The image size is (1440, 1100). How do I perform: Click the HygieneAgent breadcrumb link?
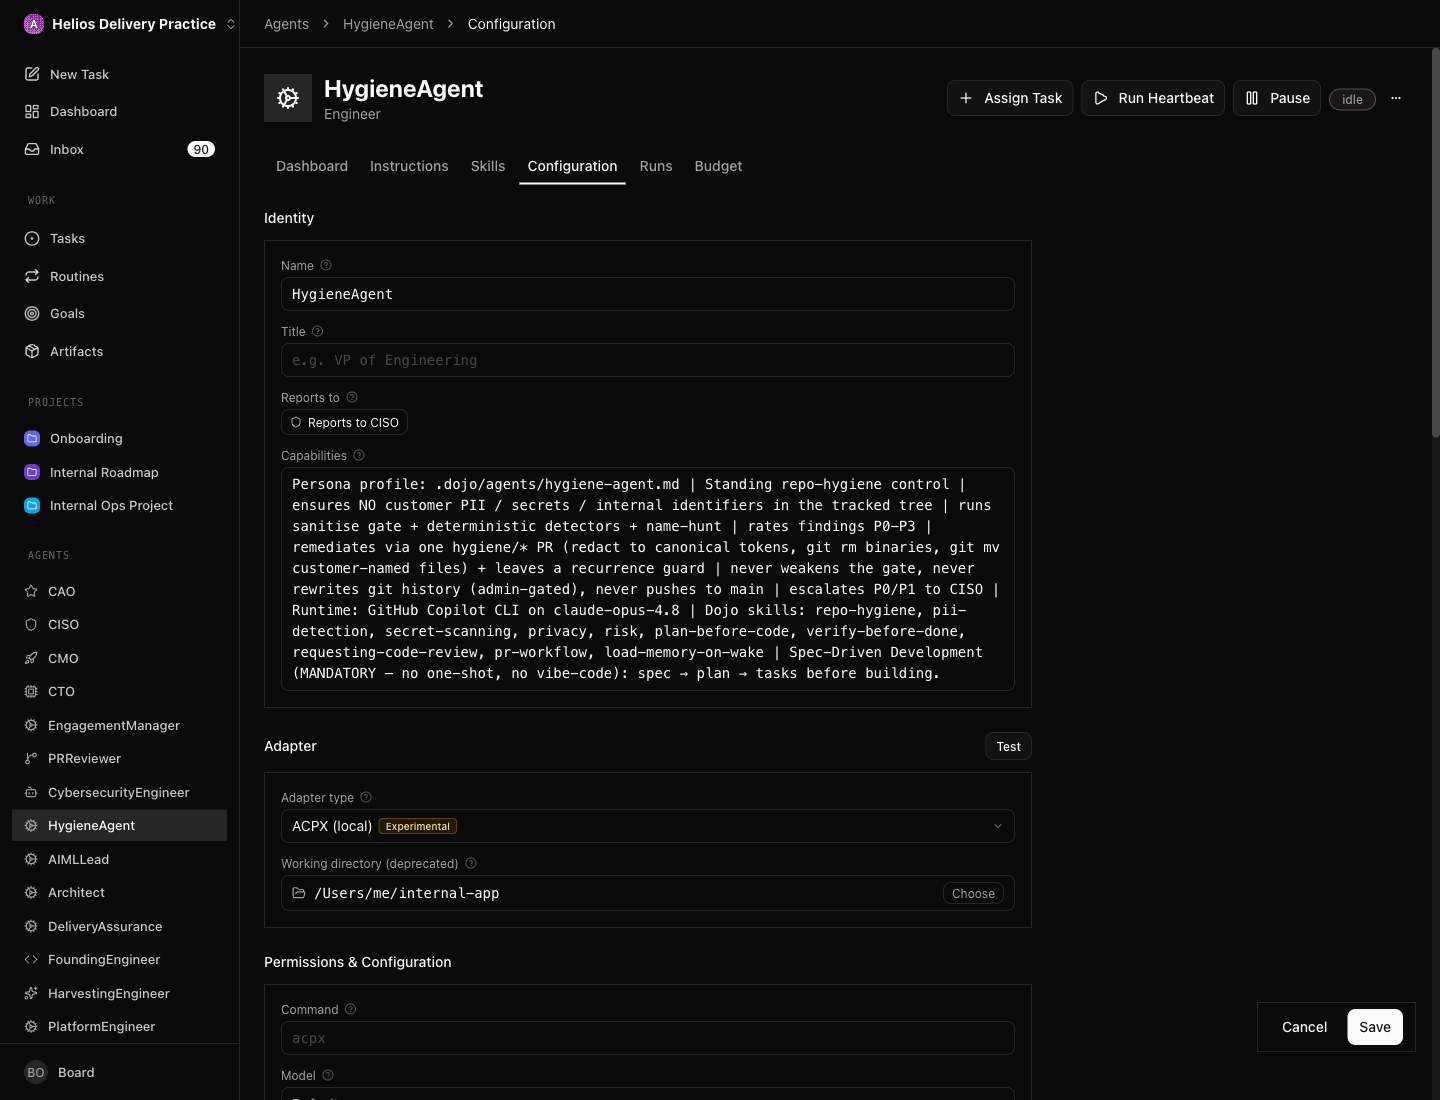tap(388, 24)
